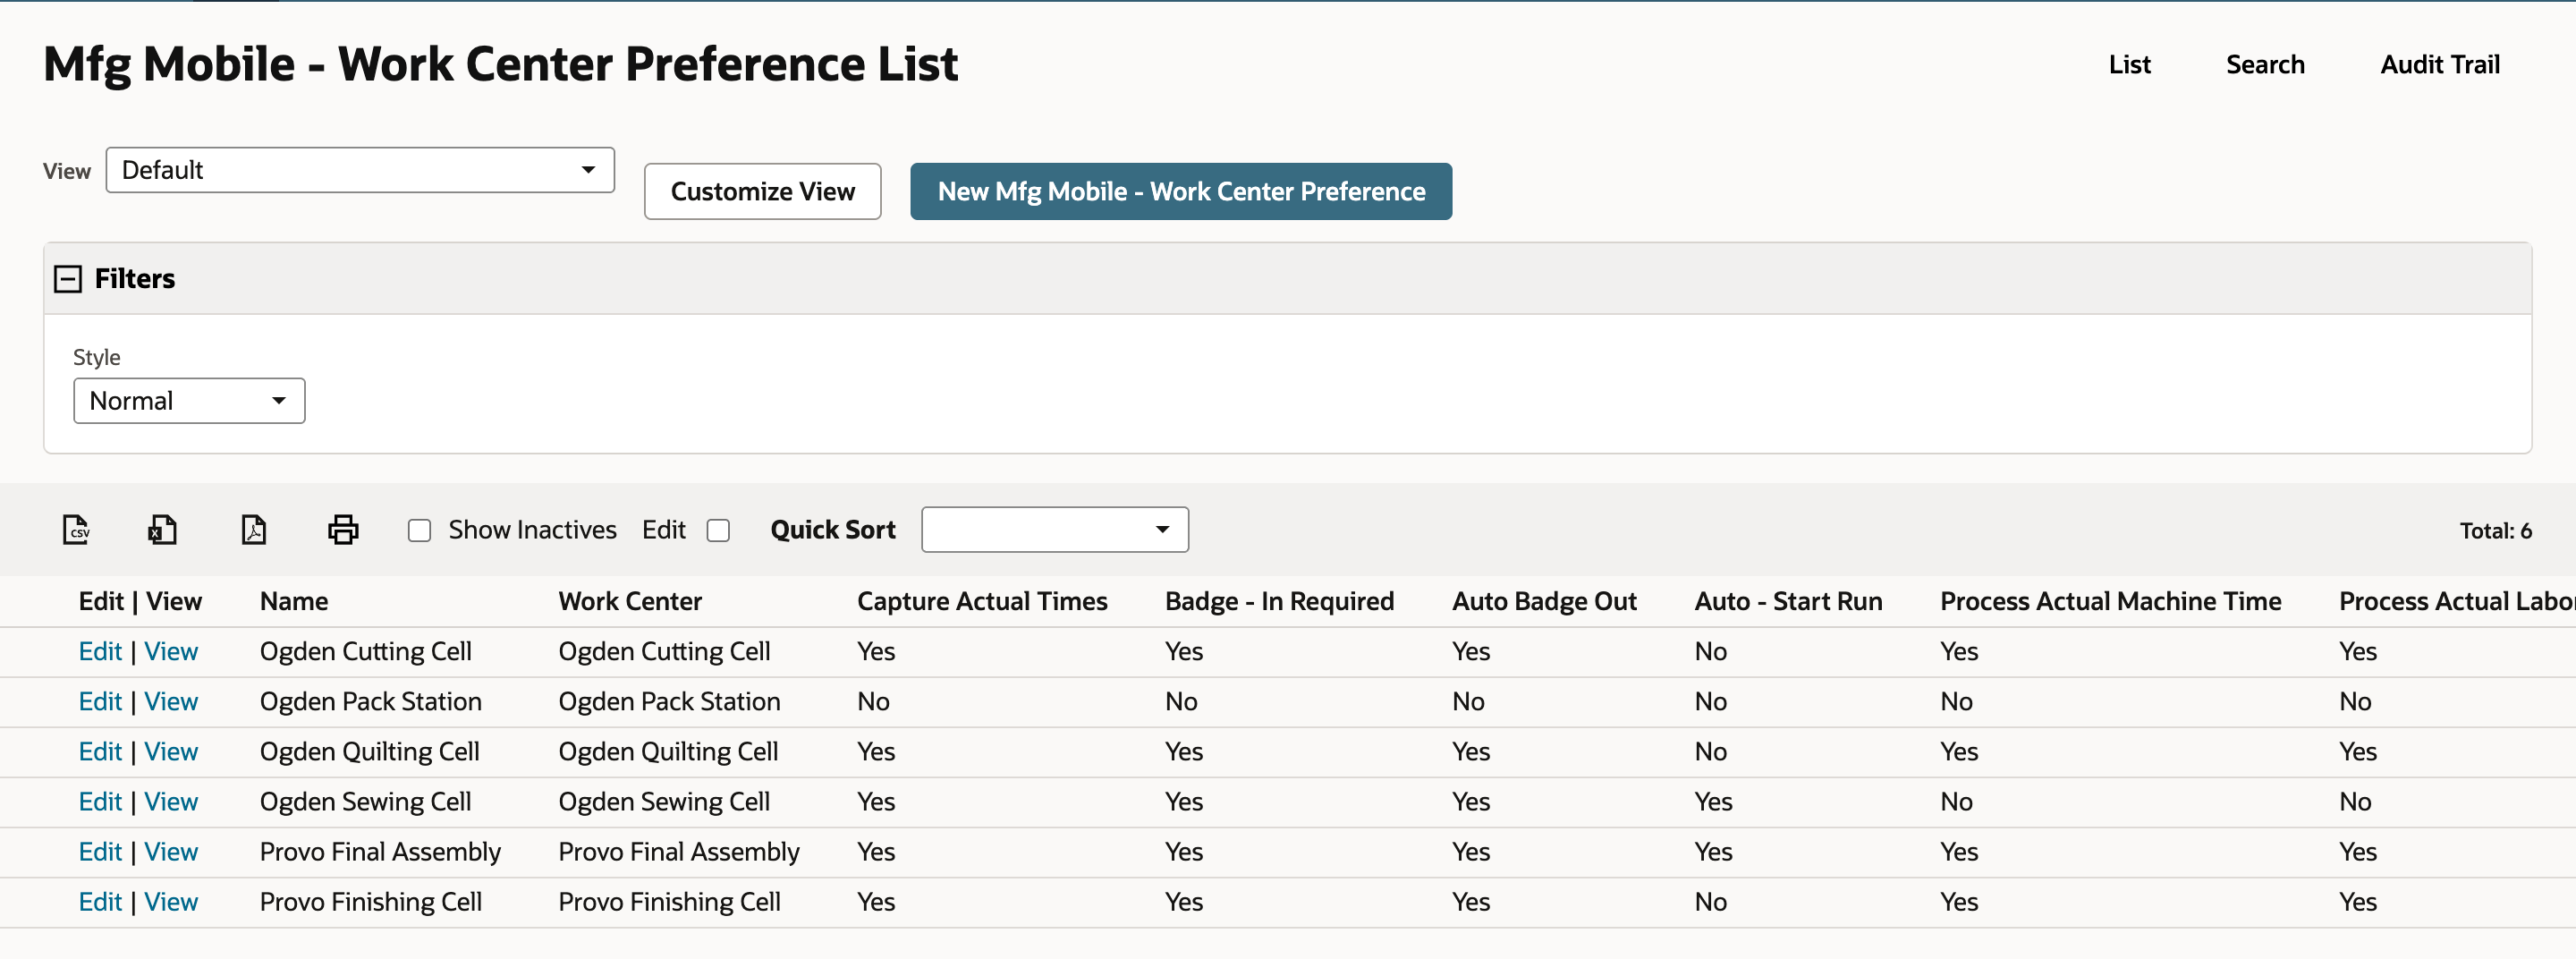Create New Mfg Mobile Work Center Preference
This screenshot has height=959, width=2576.
1181,191
